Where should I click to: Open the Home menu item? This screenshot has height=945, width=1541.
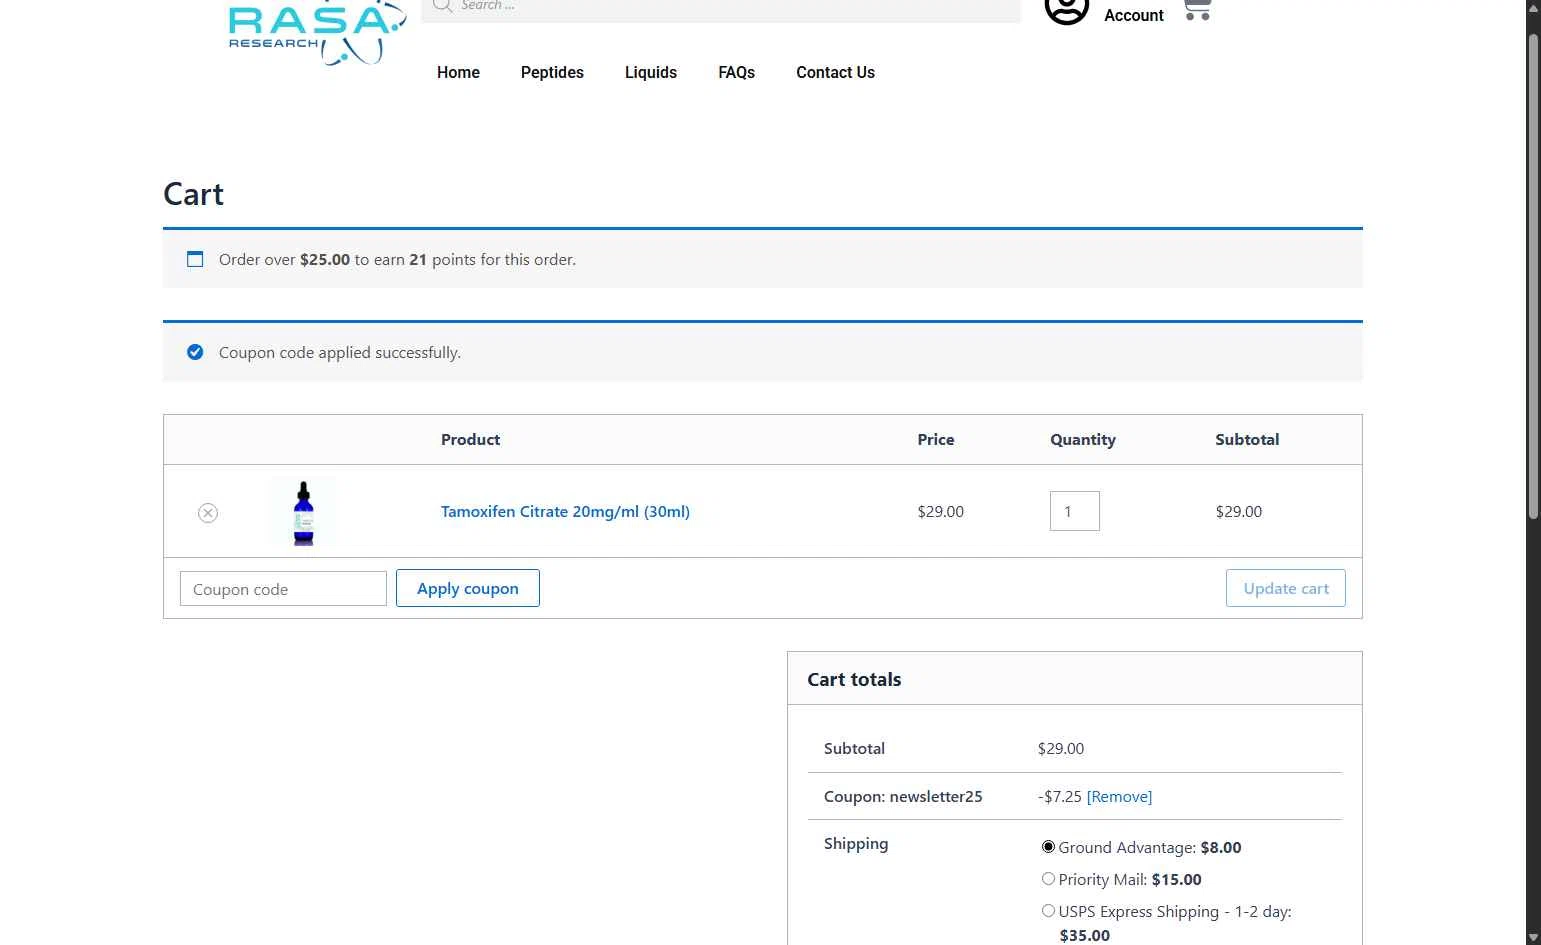[458, 72]
